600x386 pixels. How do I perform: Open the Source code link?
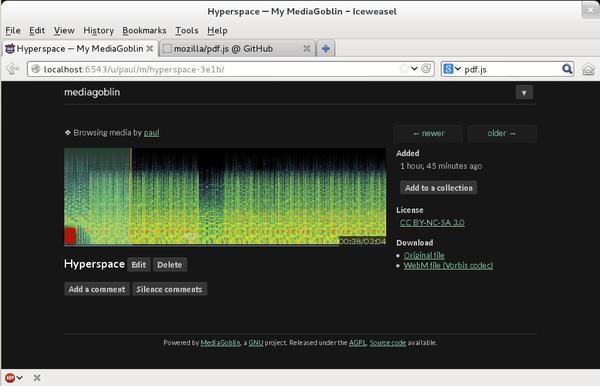(388, 343)
